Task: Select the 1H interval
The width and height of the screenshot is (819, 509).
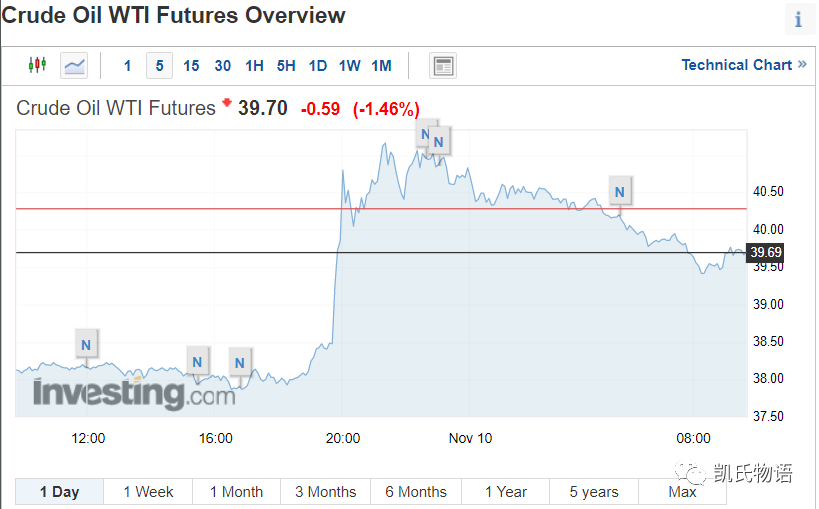Action: pyautogui.click(x=254, y=66)
